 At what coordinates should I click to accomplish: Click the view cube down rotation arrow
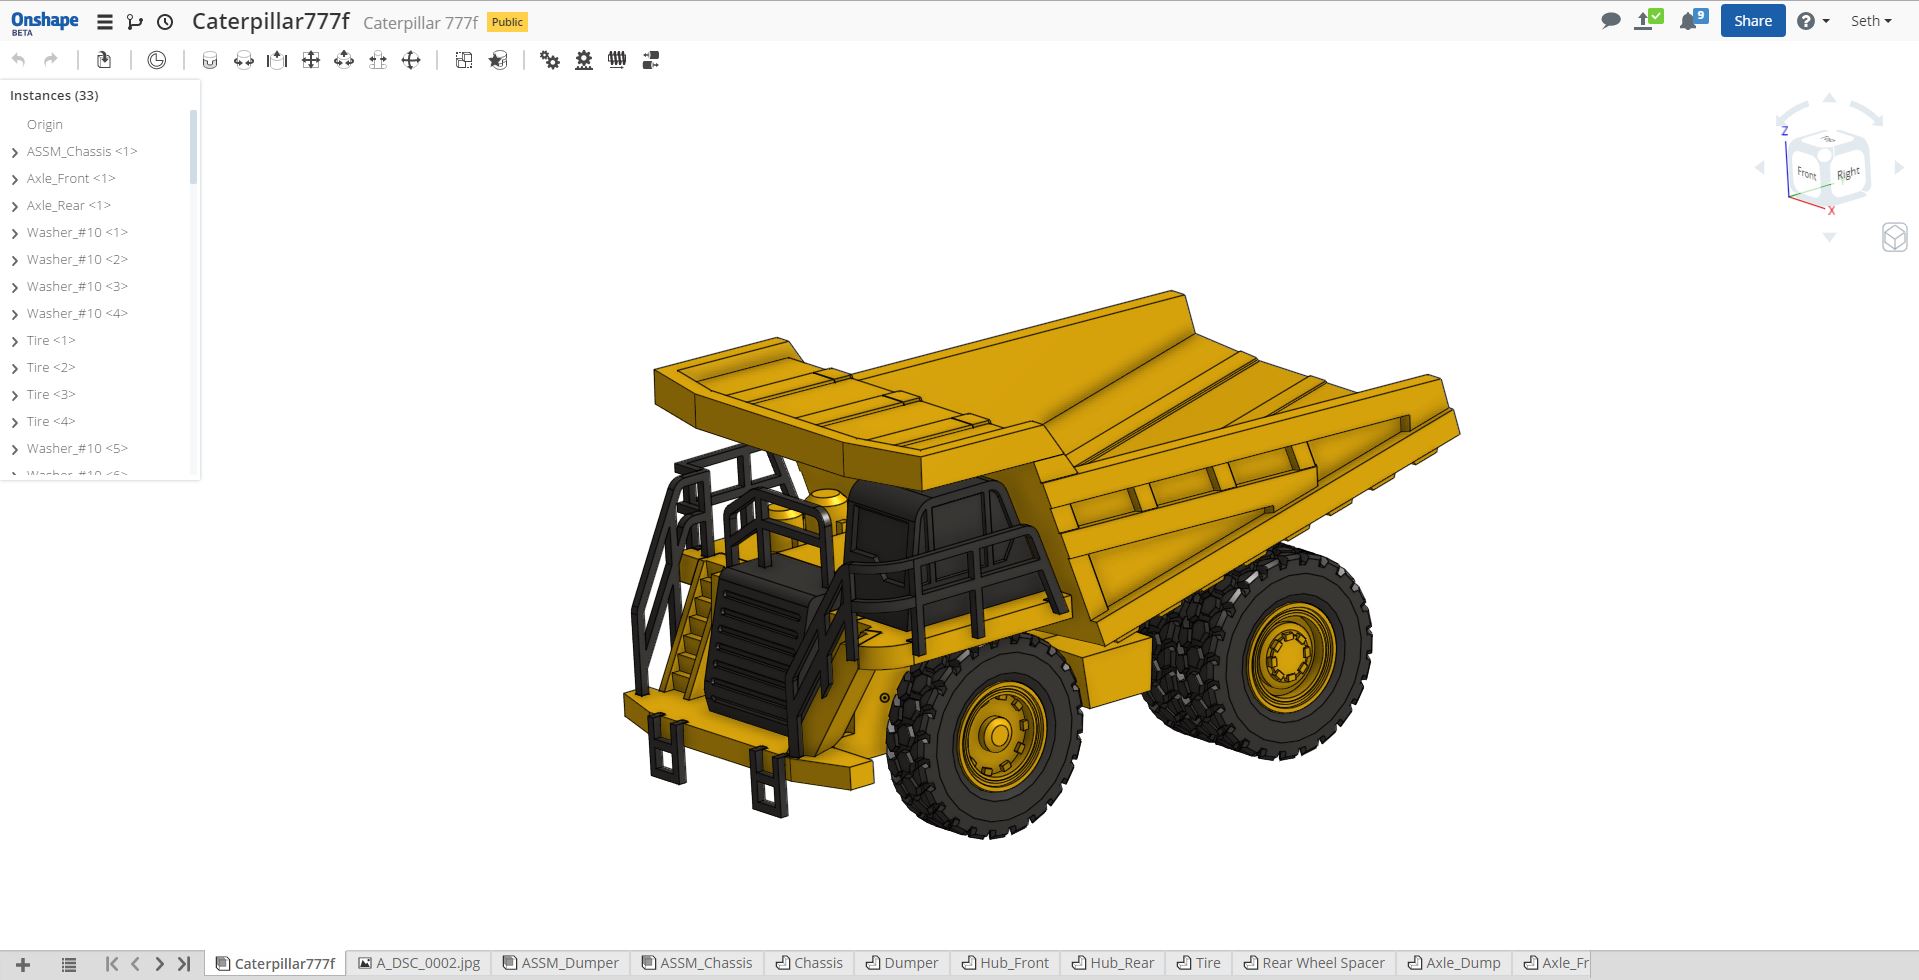tap(1829, 237)
